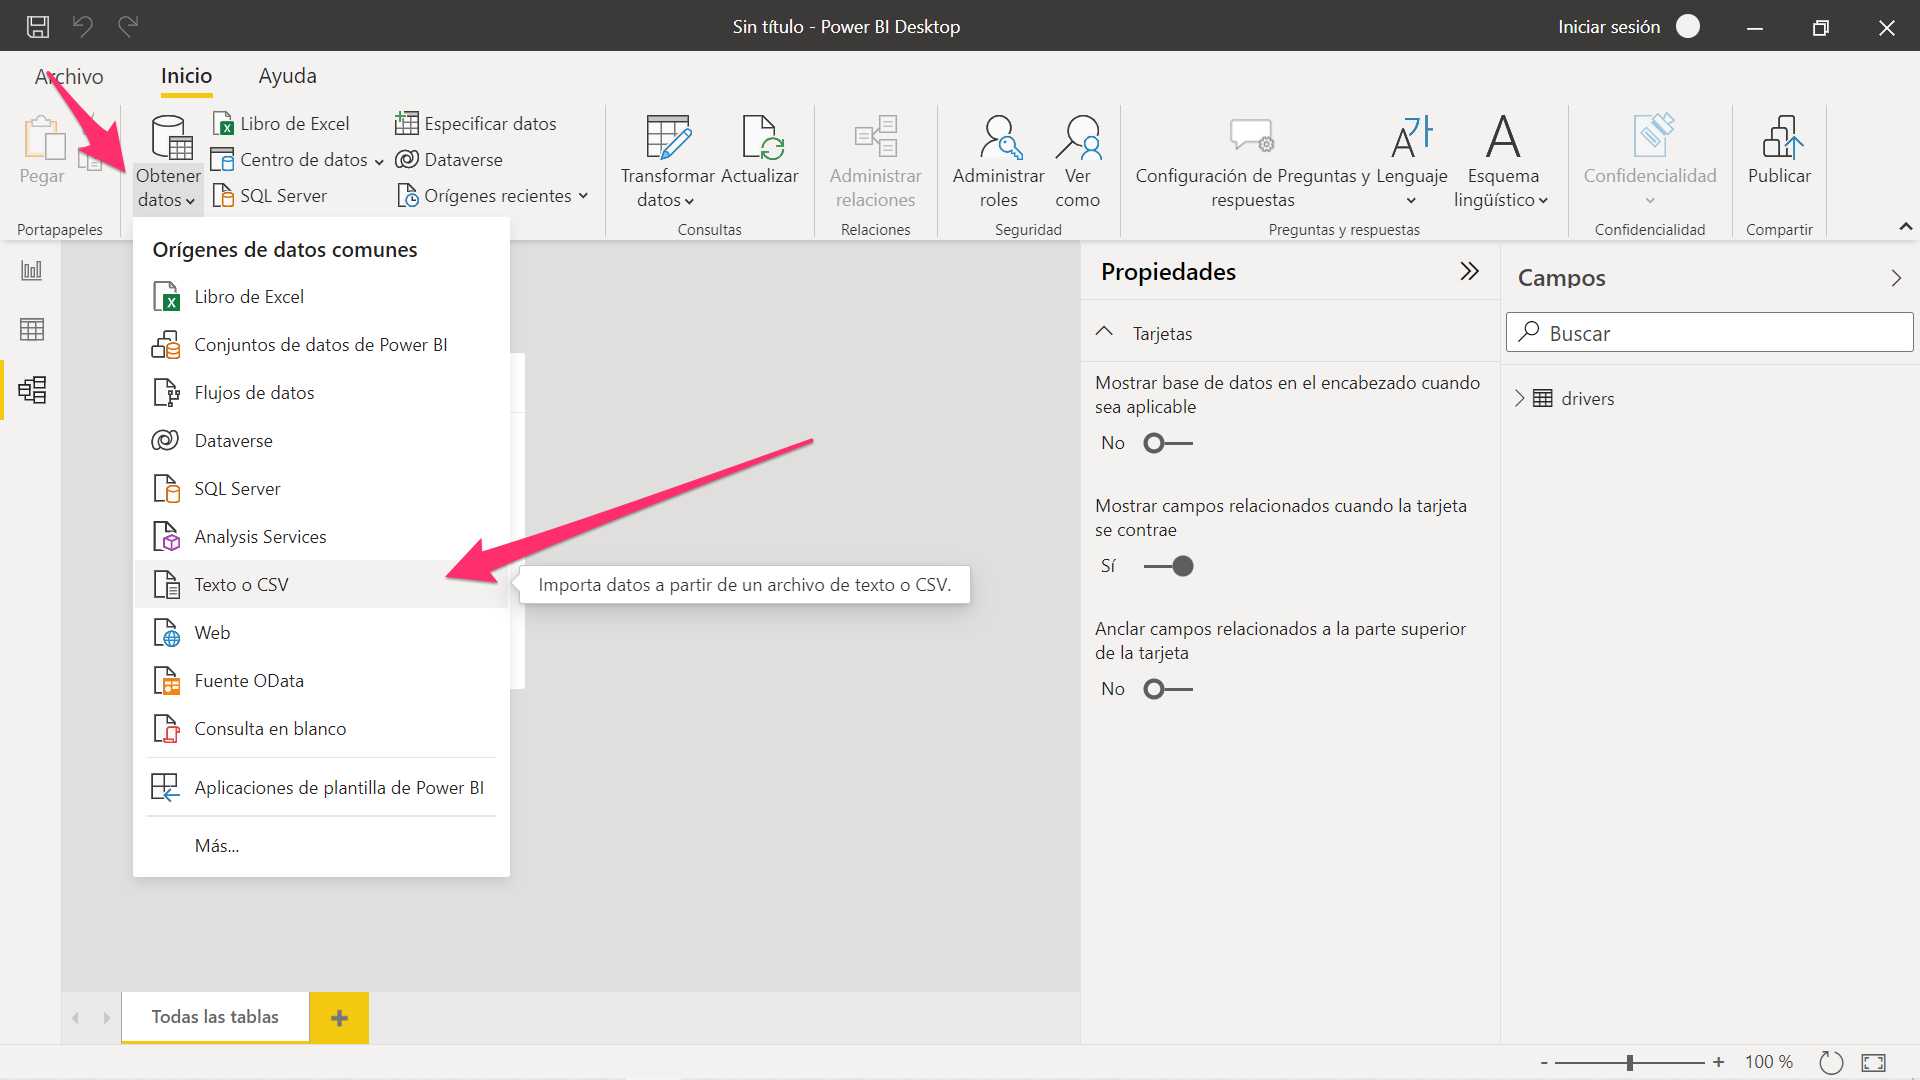
Task: Open Aplicaciones de plantilla de Power BI
Action: [321, 788]
